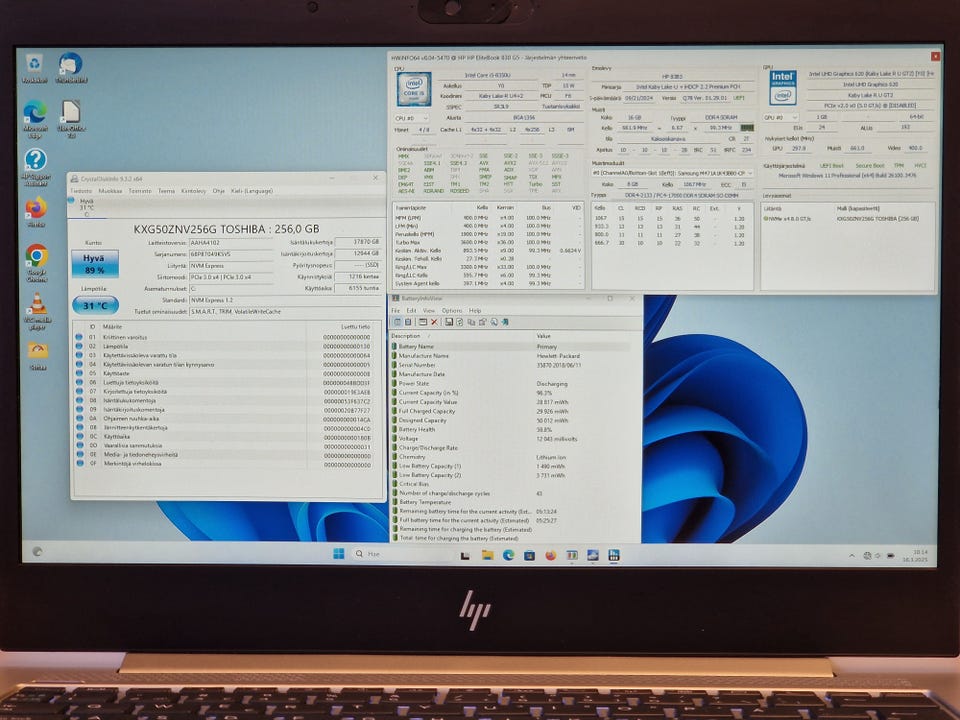This screenshot has height=720, width=960.
Task: Open the gauge icon desktop shortcut below VLC
Action: 38,355
